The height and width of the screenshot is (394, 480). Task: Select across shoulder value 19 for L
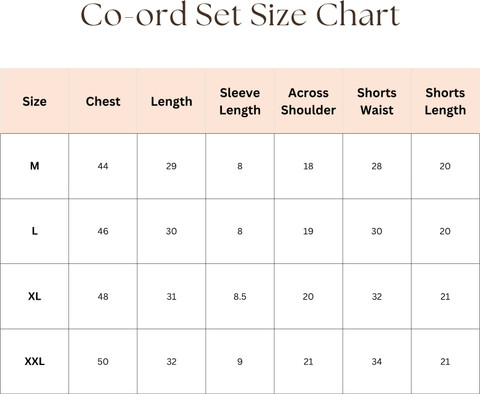[308, 231]
